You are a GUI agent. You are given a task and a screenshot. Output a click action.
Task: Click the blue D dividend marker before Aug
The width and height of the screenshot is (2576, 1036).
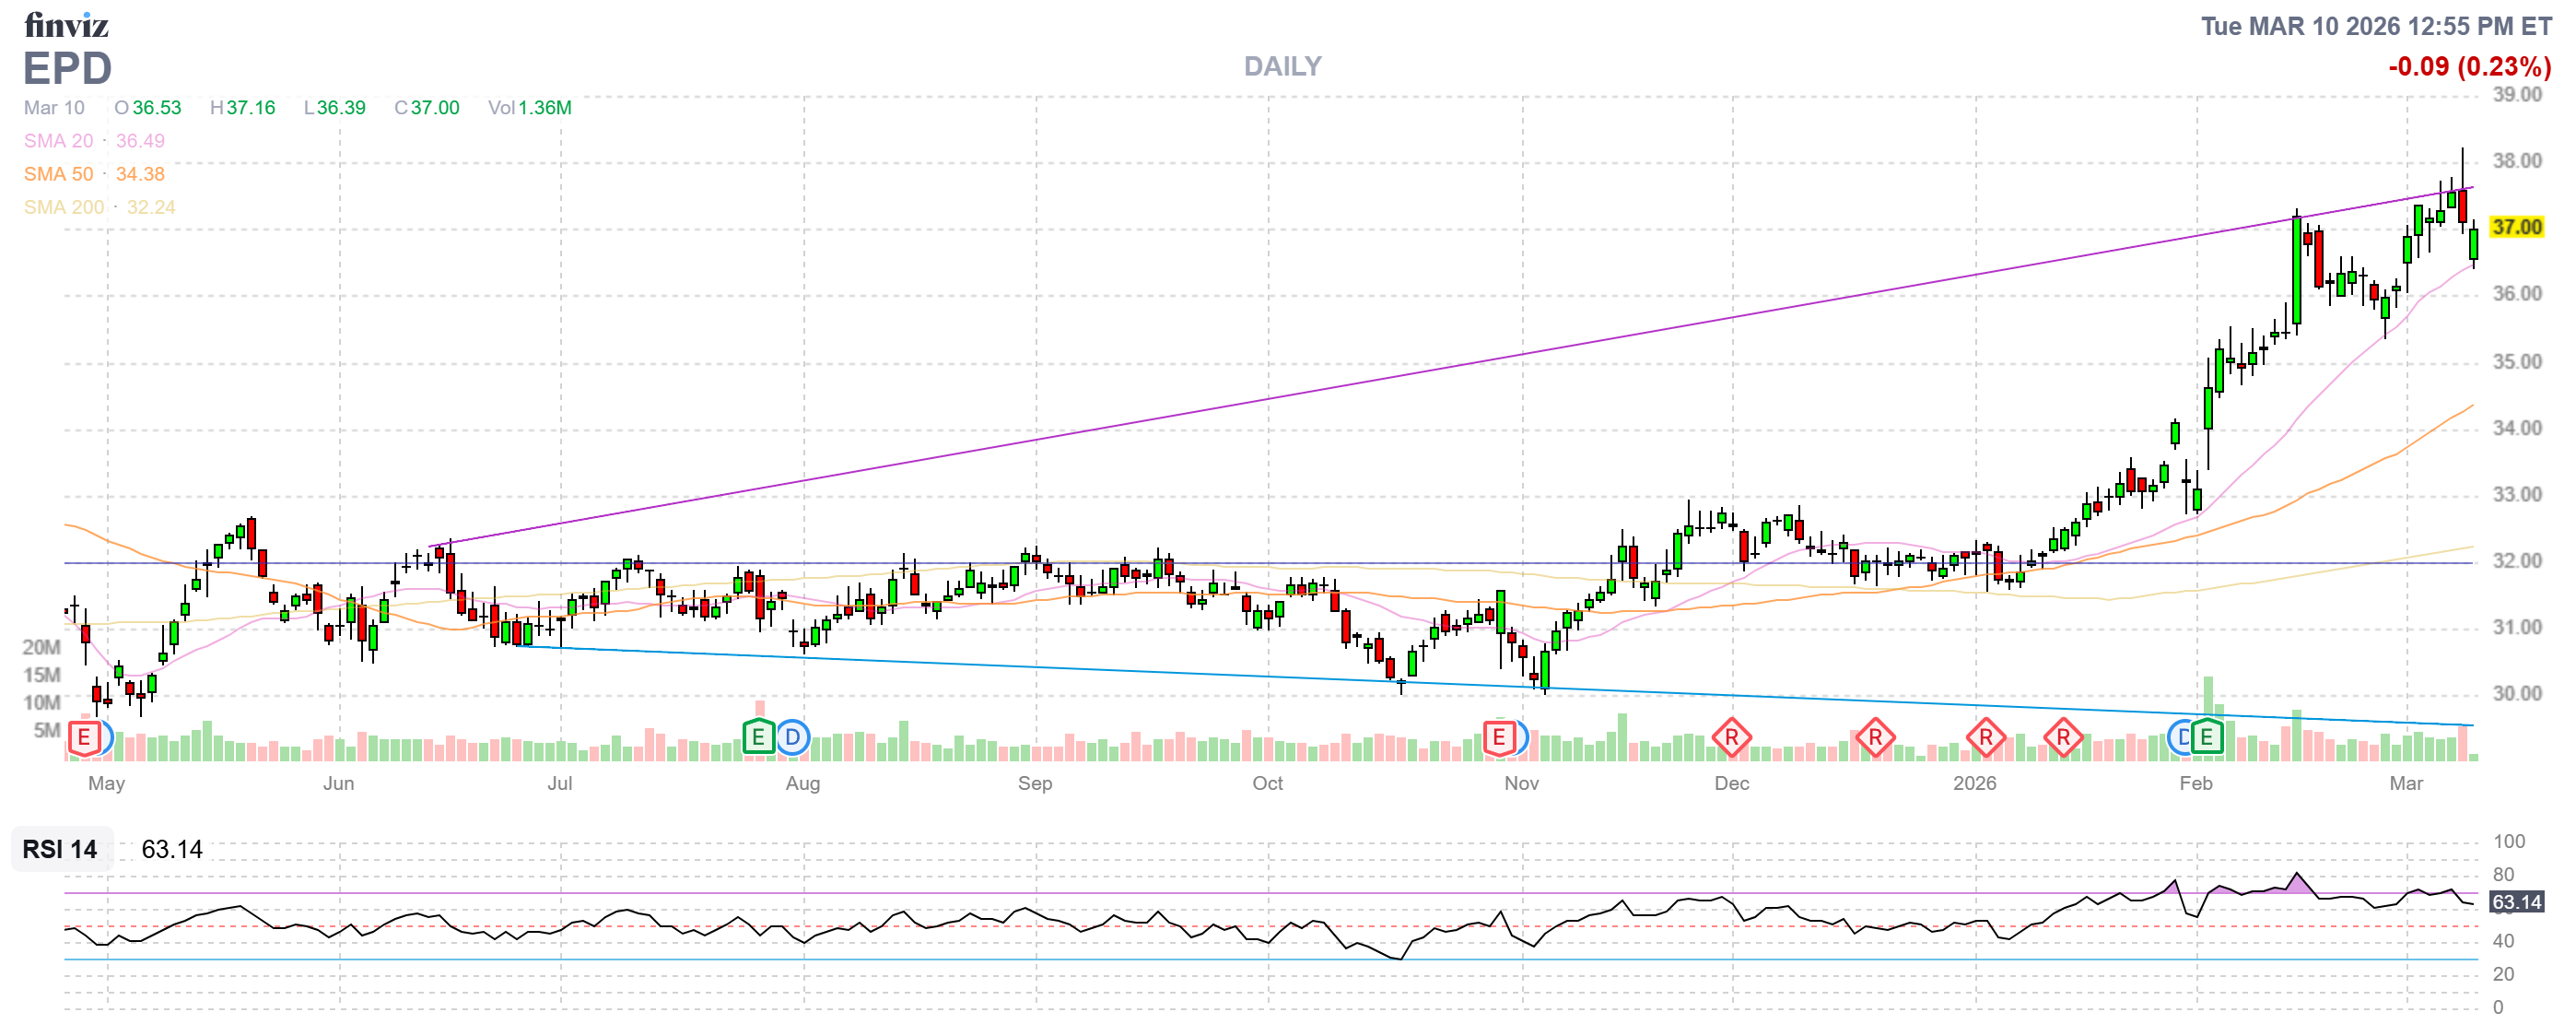(792, 738)
